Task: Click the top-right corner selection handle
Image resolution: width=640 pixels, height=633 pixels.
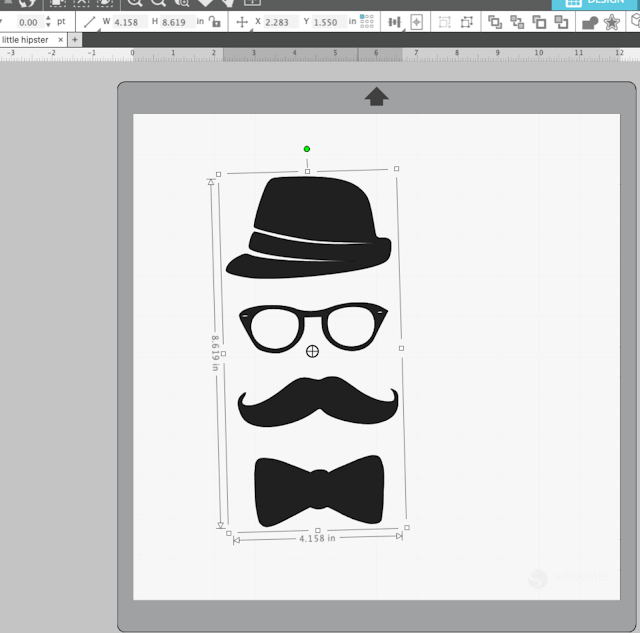Action: (396, 169)
